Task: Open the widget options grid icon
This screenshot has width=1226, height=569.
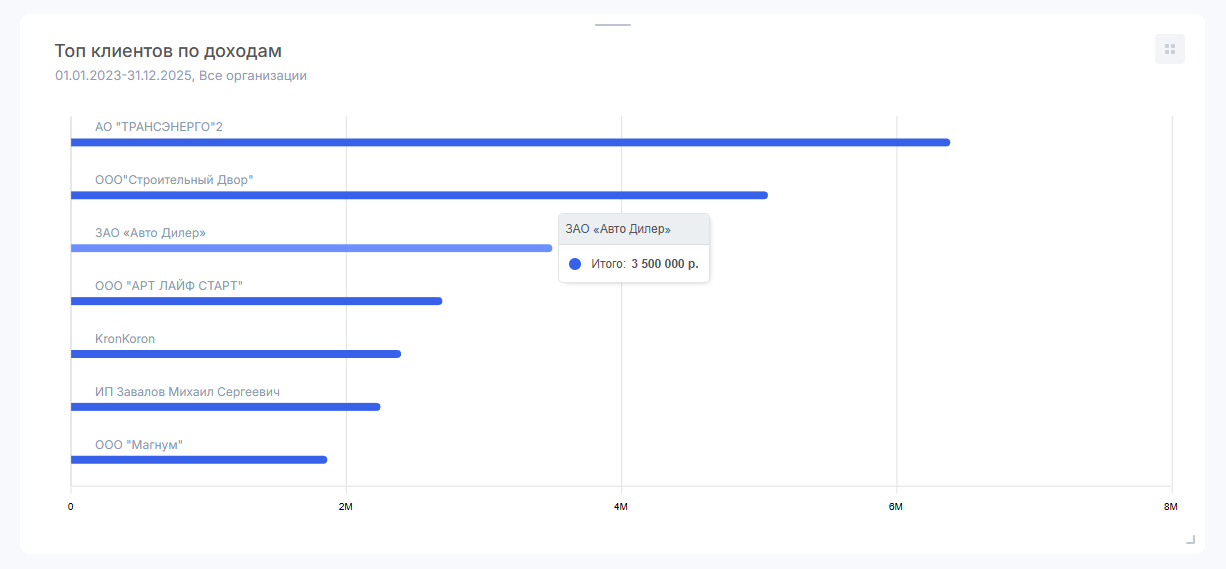Action: pyautogui.click(x=1169, y=49)
